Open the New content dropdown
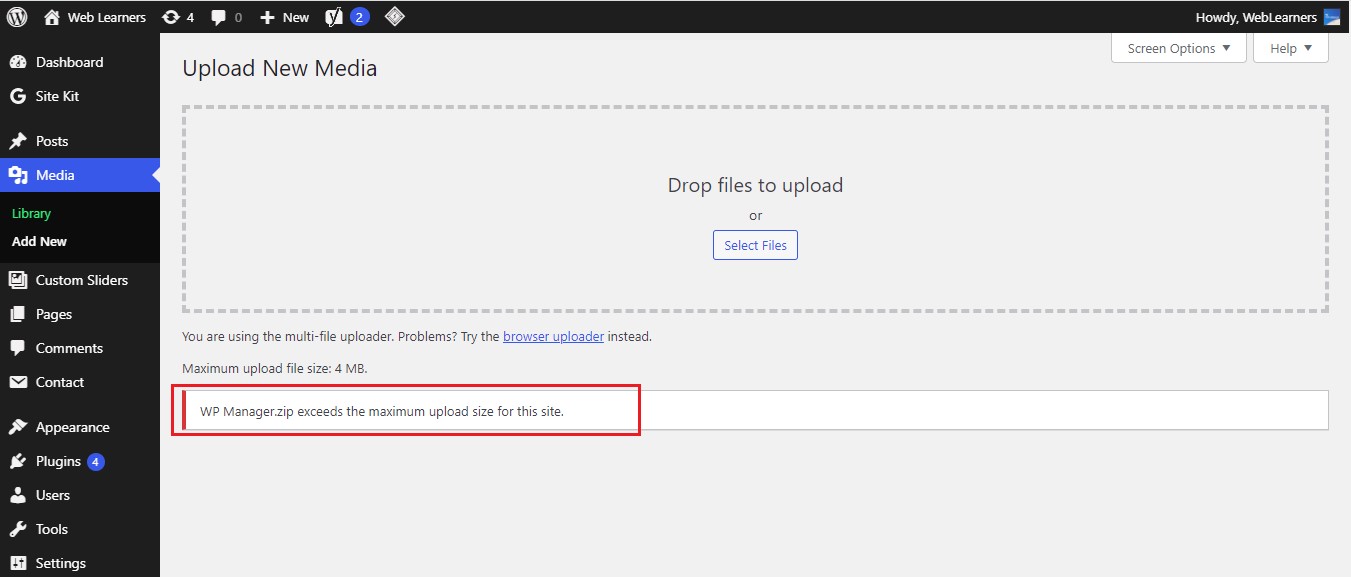1351x577 pixels. pos(284,16)
